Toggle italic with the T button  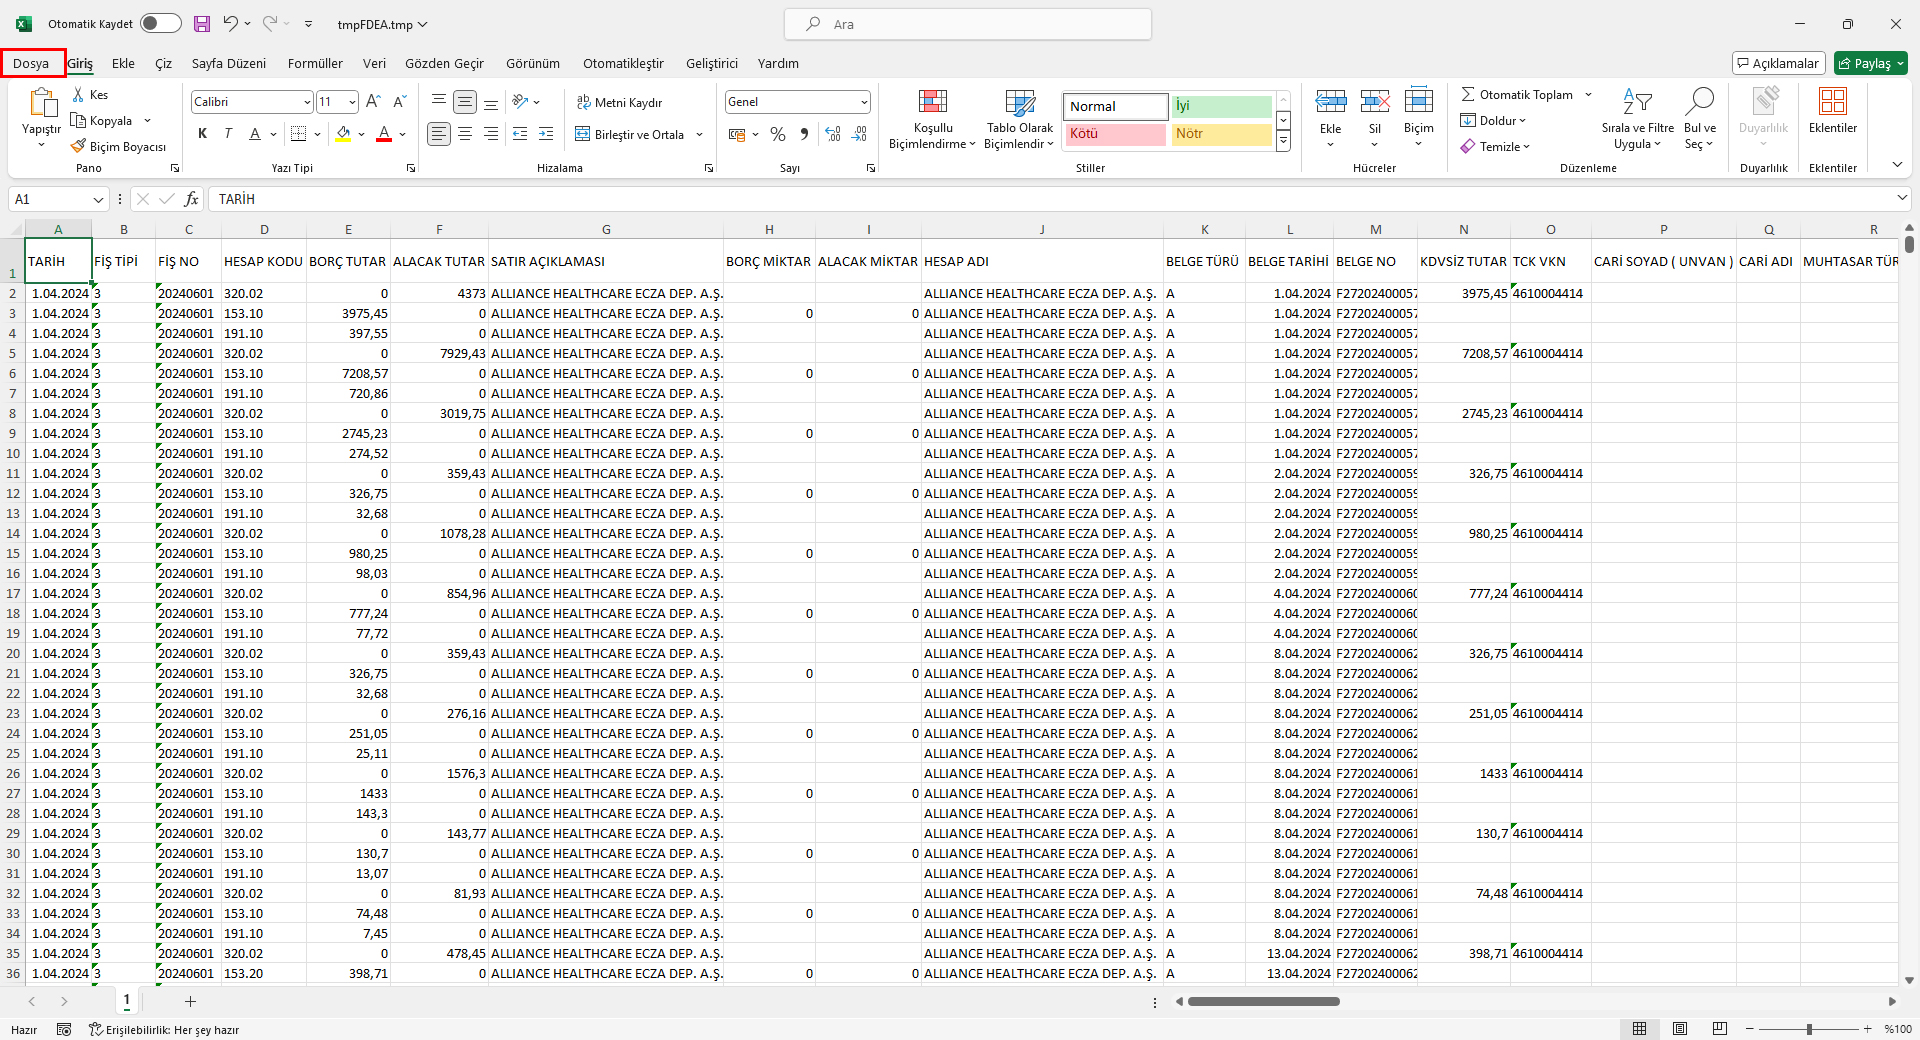coord(228,134)
